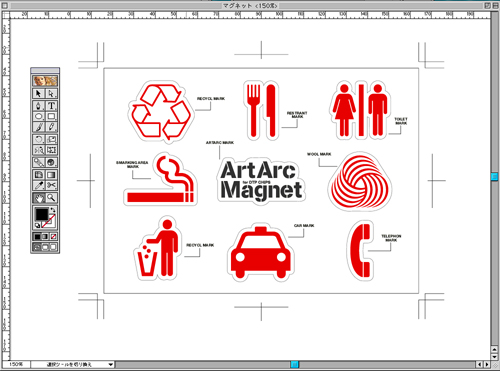
Task: Switch to Full Screen with menu bar
Action: coord(45,247)
